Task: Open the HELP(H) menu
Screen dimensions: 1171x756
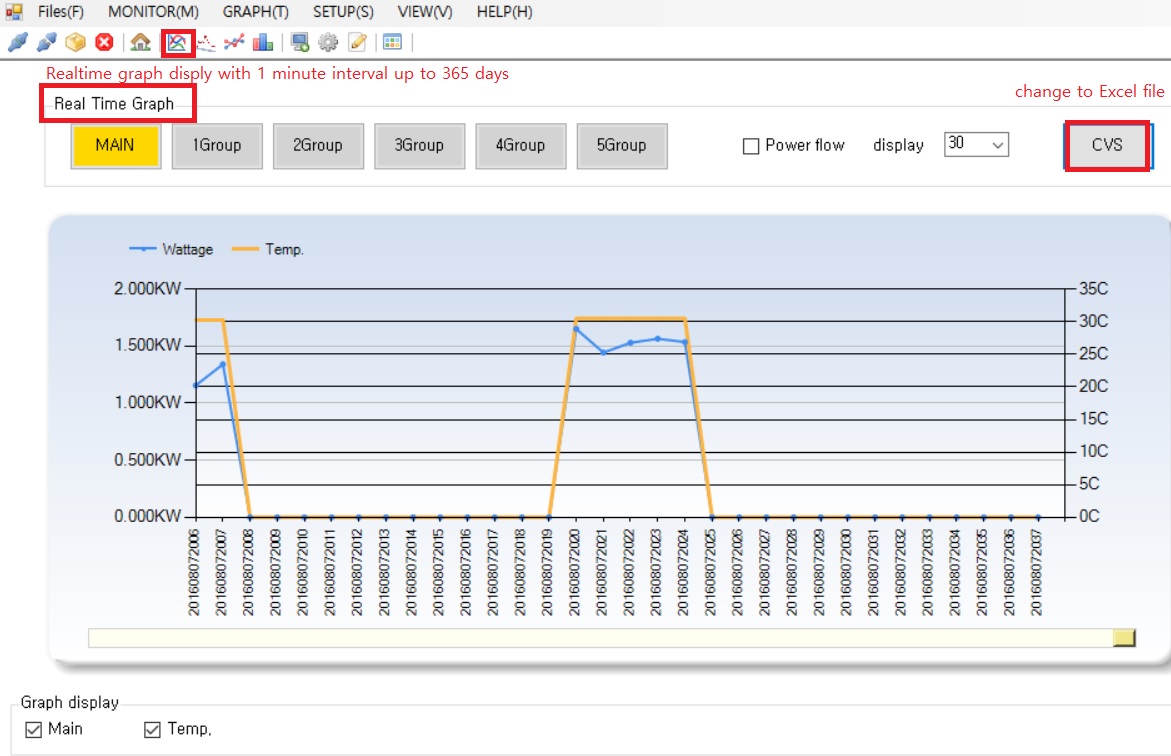Action: tap(504, 12)
